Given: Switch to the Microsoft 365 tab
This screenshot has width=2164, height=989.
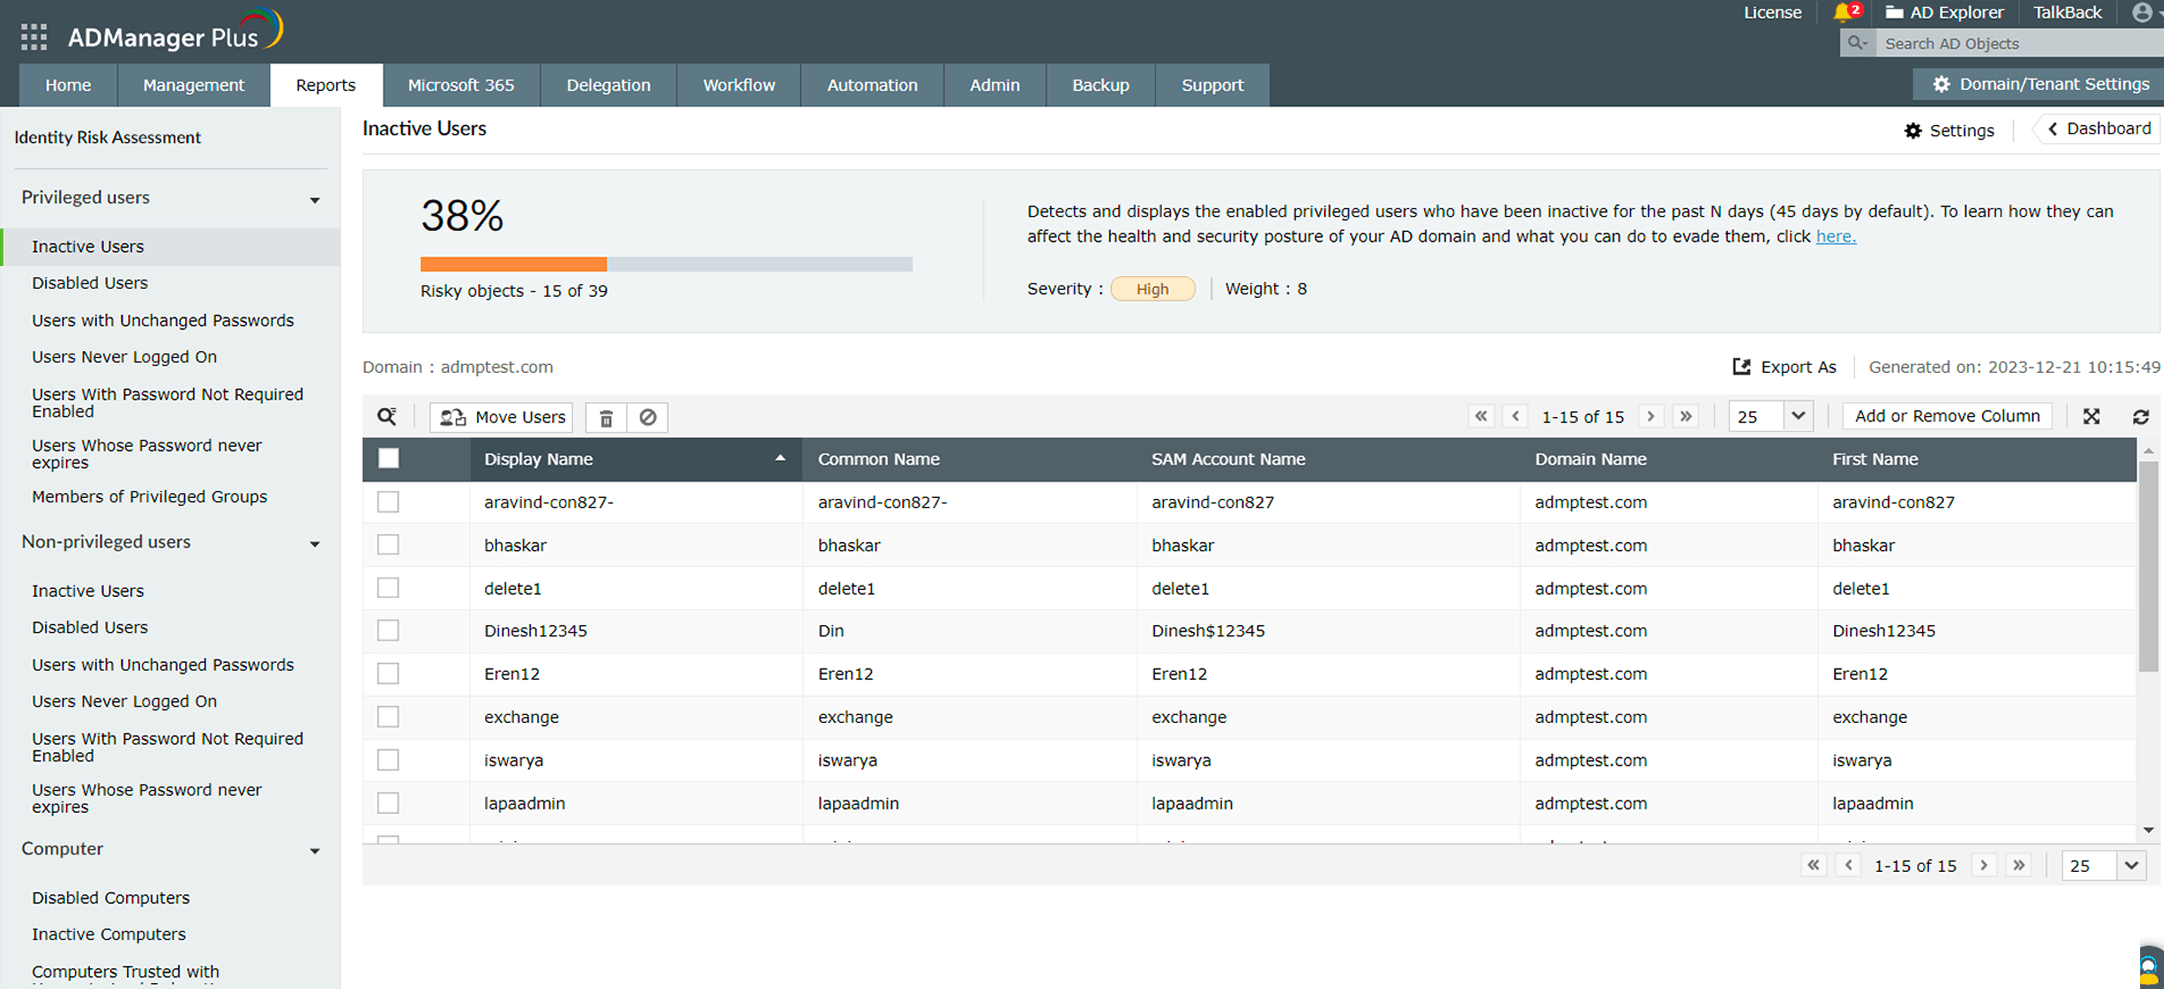Looking at the screenshot, I should pyautogui.click(x=461, y=85).
